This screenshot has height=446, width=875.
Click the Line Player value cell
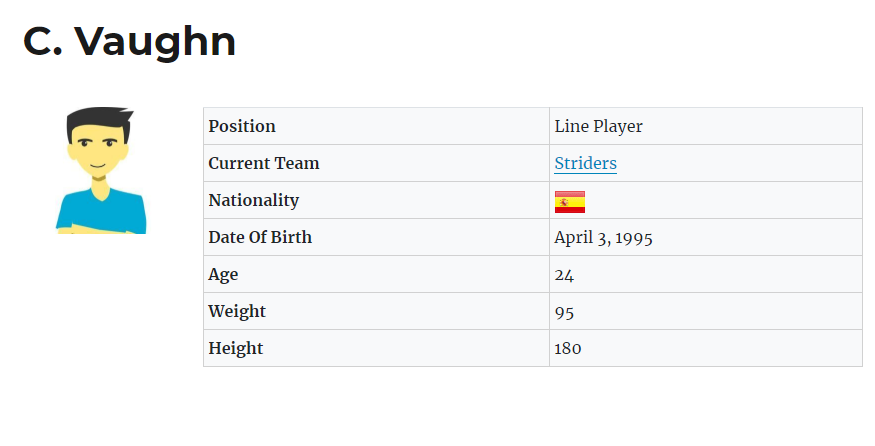coord(598,126)
